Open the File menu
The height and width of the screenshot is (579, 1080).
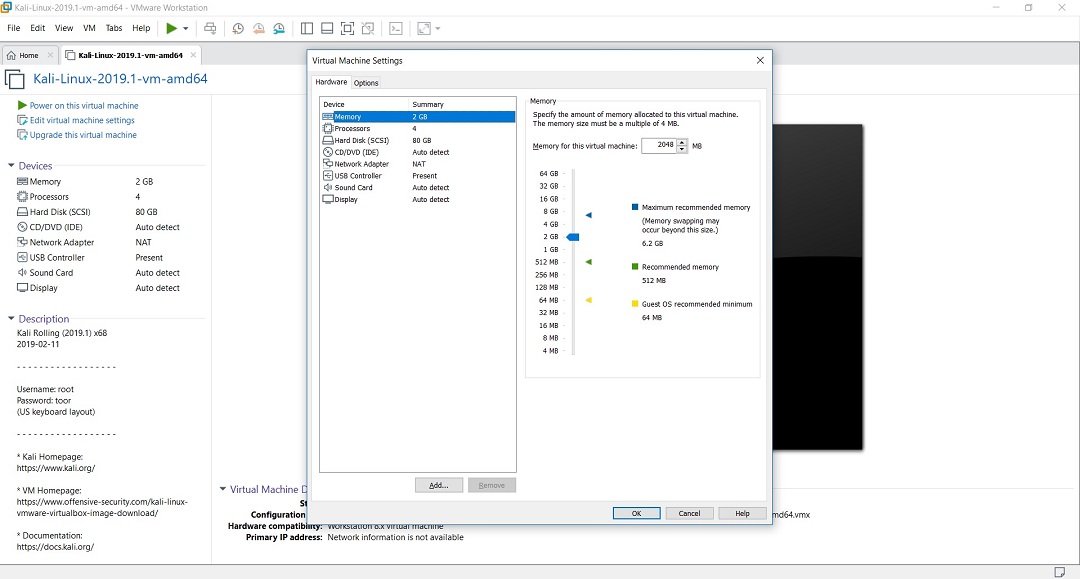pyautogui.click(x=14, y=28)
